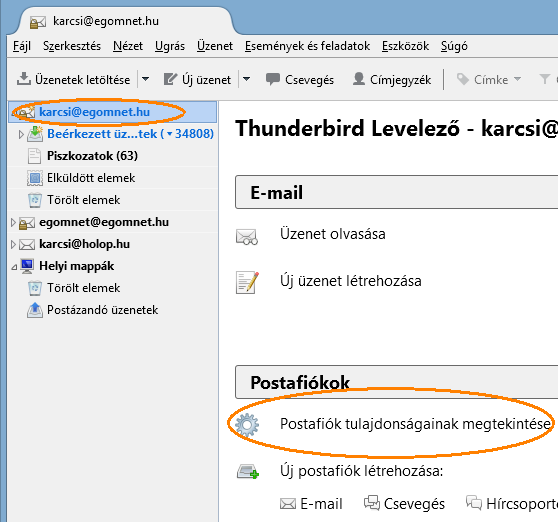
Task: Click the Üzenet olvasása link
Action: click(x=333, y=234)
